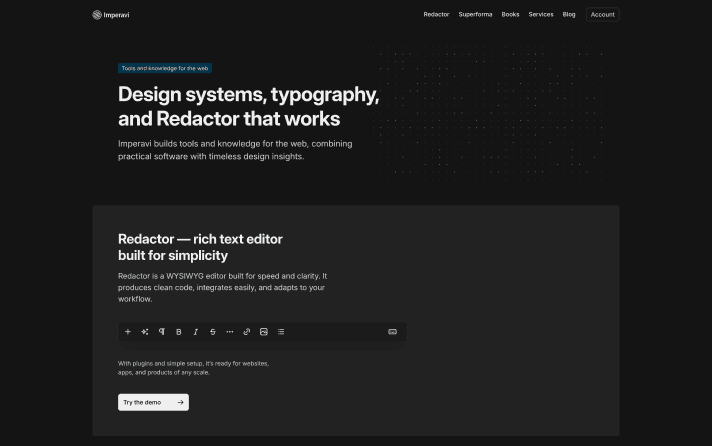
Task: Open the Services navigation link
Action: (x=541, y=15)
